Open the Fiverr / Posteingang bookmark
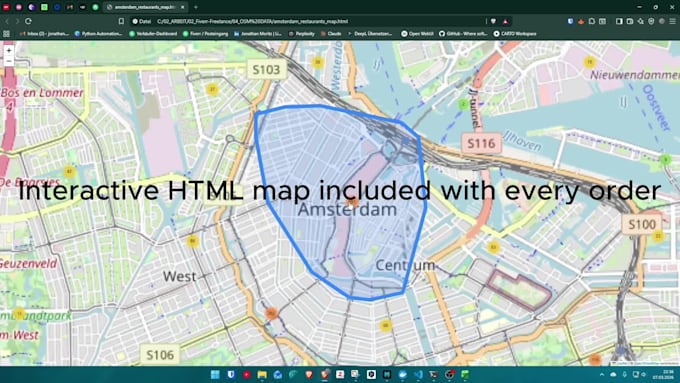The width and height of the screenshot is (680, 383). [x=206, y=33]
